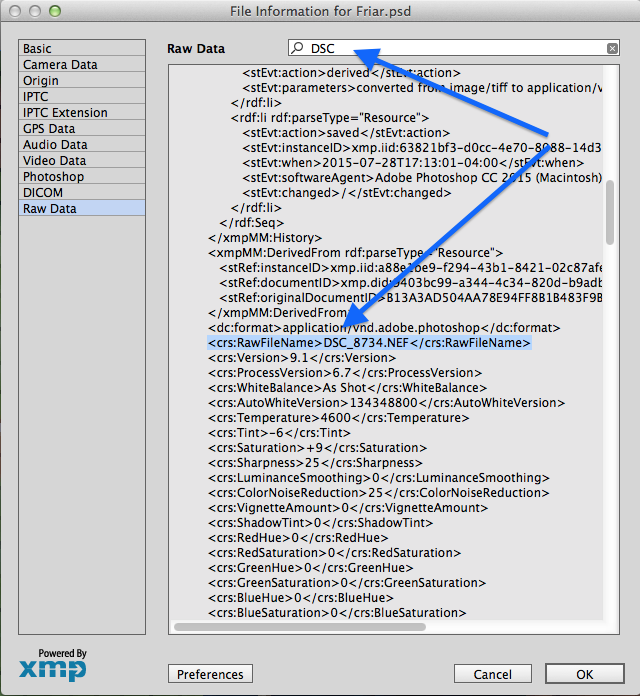Click the crs:GreenSaturation 0 line
Viewport: 640px width, 696px height.
(347, 583)
